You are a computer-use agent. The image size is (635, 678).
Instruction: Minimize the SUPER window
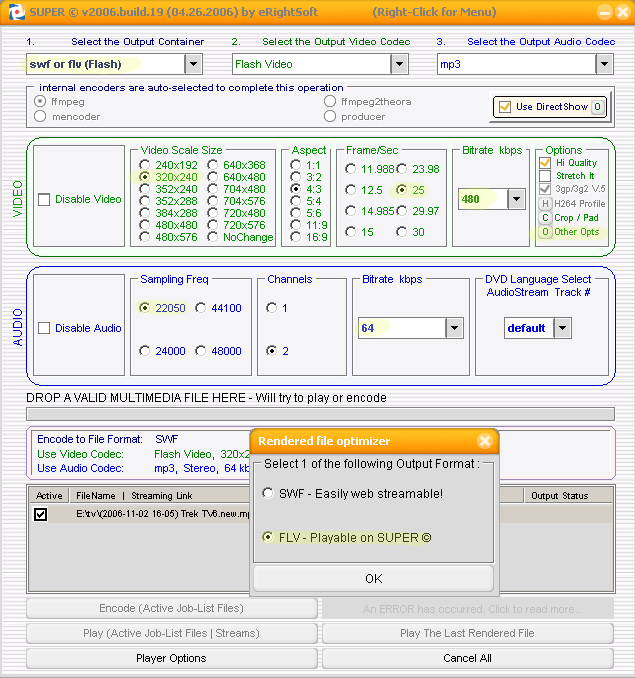point(605,12)
